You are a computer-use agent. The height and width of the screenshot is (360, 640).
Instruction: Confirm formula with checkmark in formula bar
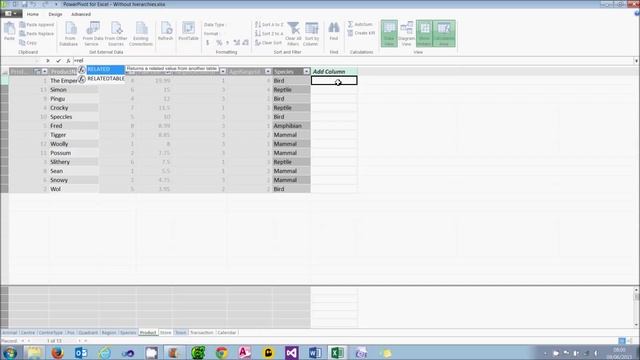coord(58,61)
